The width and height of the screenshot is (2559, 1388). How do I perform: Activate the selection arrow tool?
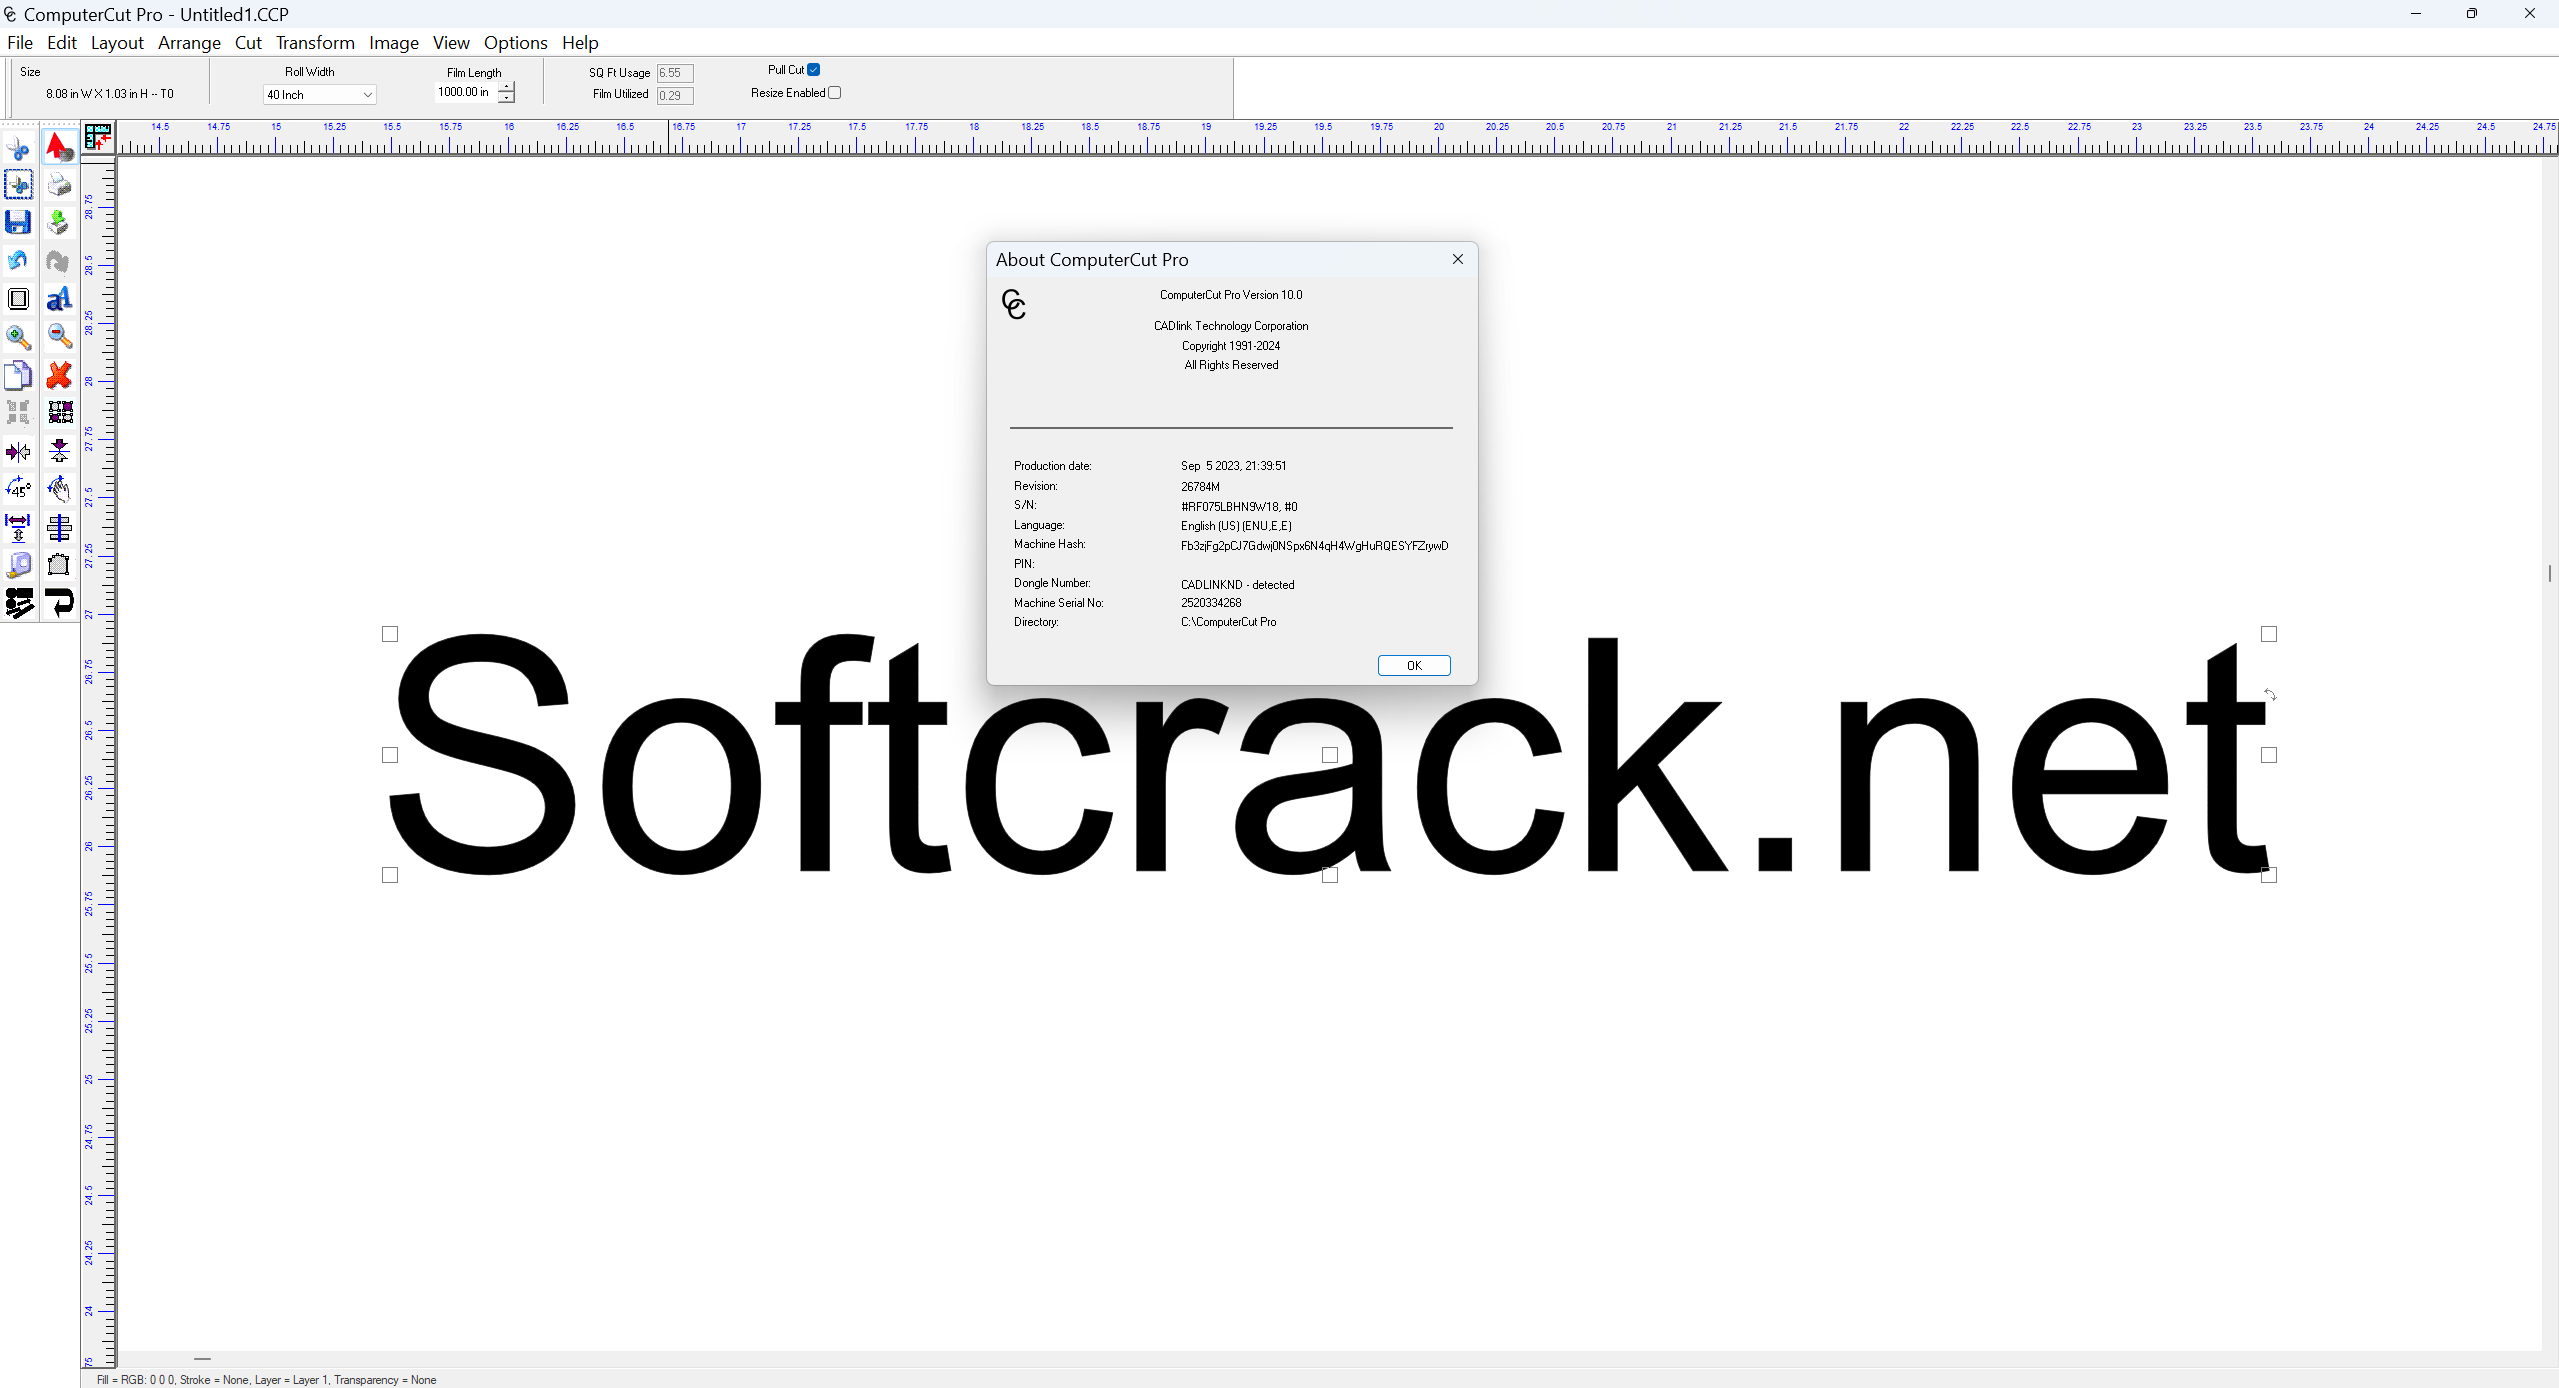point(59,147)
